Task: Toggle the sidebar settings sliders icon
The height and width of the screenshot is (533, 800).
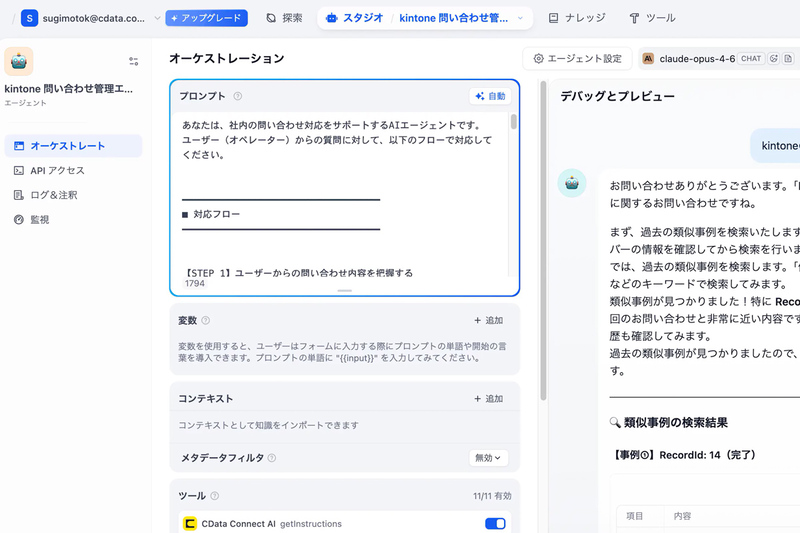Action: [134, 61]
